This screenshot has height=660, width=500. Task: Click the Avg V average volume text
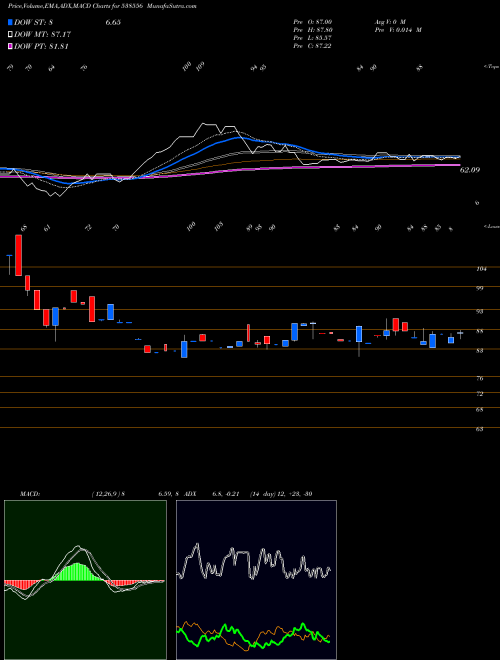(389, 21)
